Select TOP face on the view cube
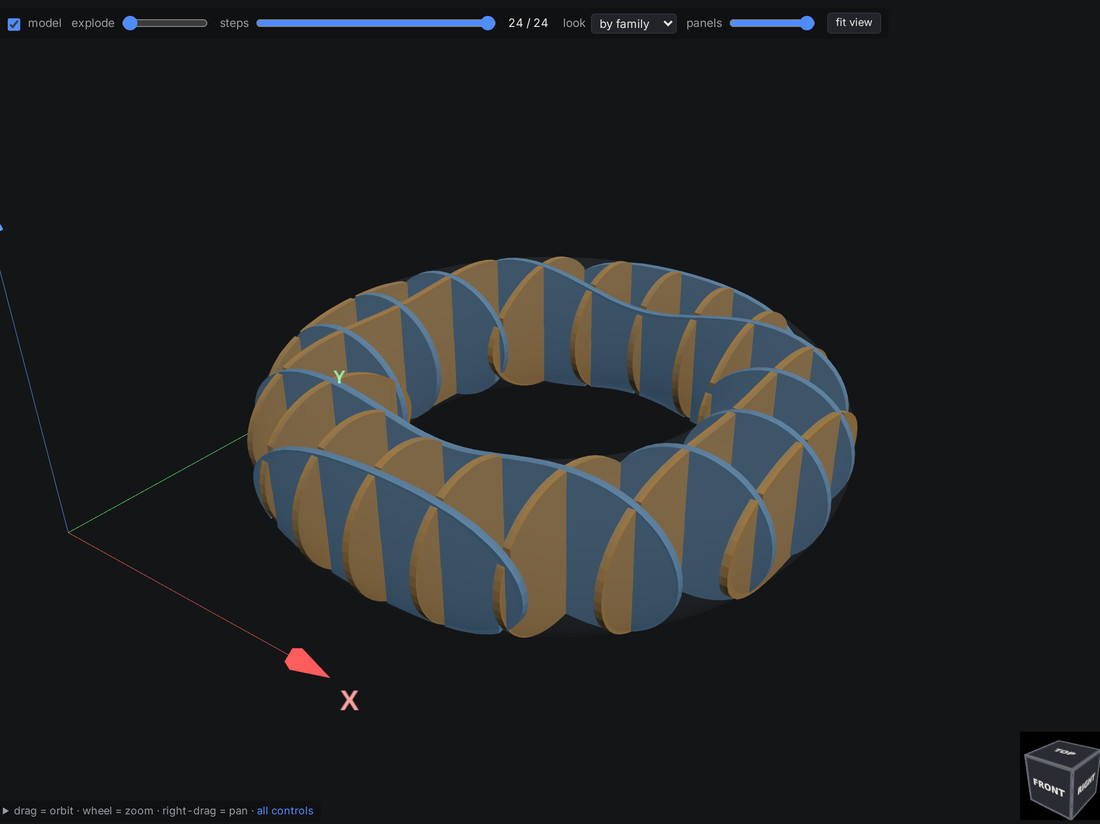1100x824 pixels. click(x=1065, y=752)
